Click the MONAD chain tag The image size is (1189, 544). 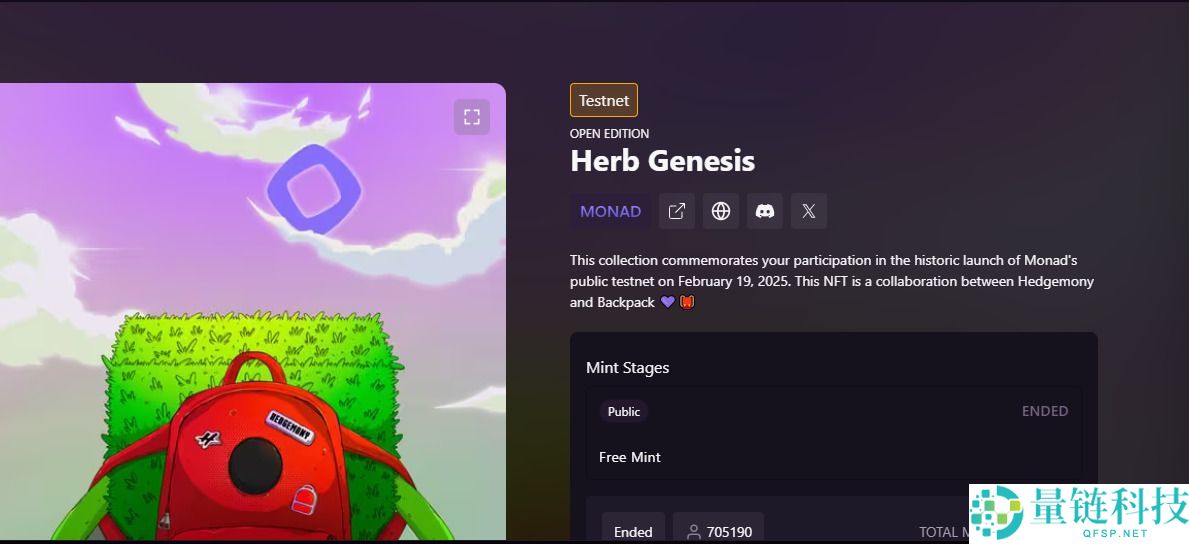(x=610, y=211)
